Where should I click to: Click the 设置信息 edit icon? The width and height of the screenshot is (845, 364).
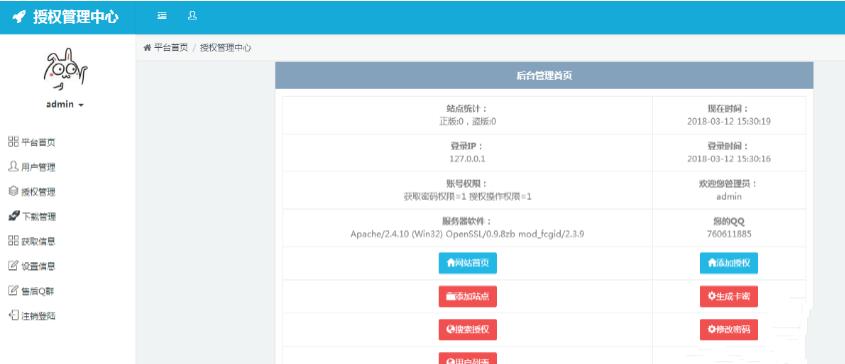point(13,265)
